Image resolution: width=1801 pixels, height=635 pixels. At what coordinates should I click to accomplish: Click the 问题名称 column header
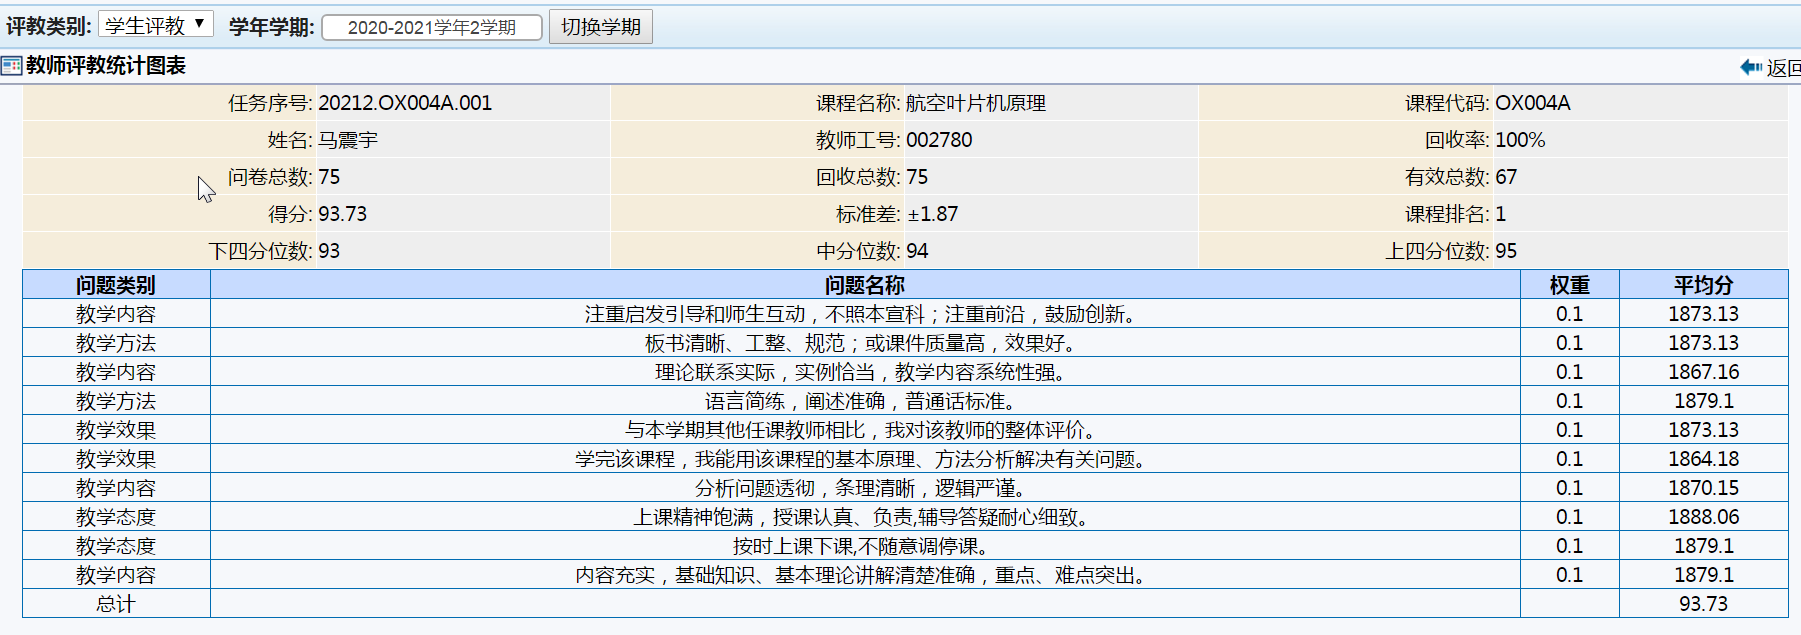pyautogui.click(x=865, y=285)
